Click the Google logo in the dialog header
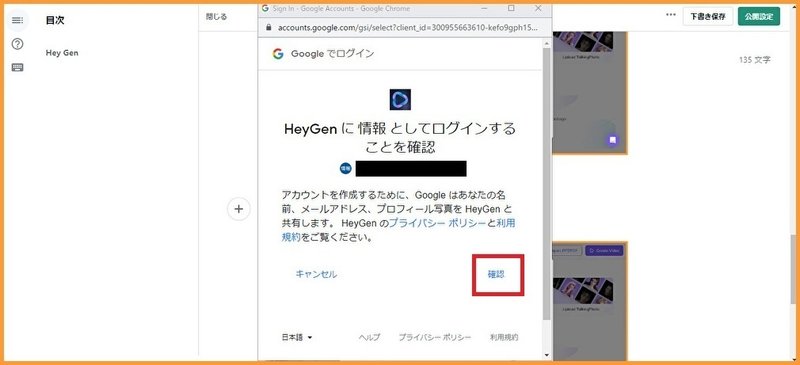 [x=278, y=54]
